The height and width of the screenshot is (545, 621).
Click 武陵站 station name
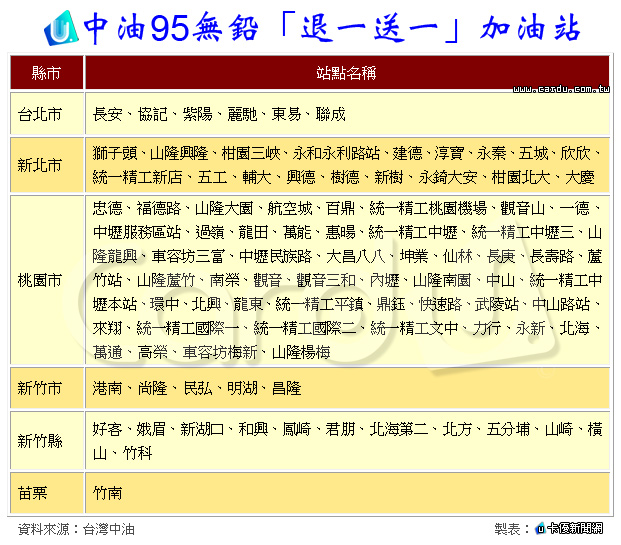(497, 304)
